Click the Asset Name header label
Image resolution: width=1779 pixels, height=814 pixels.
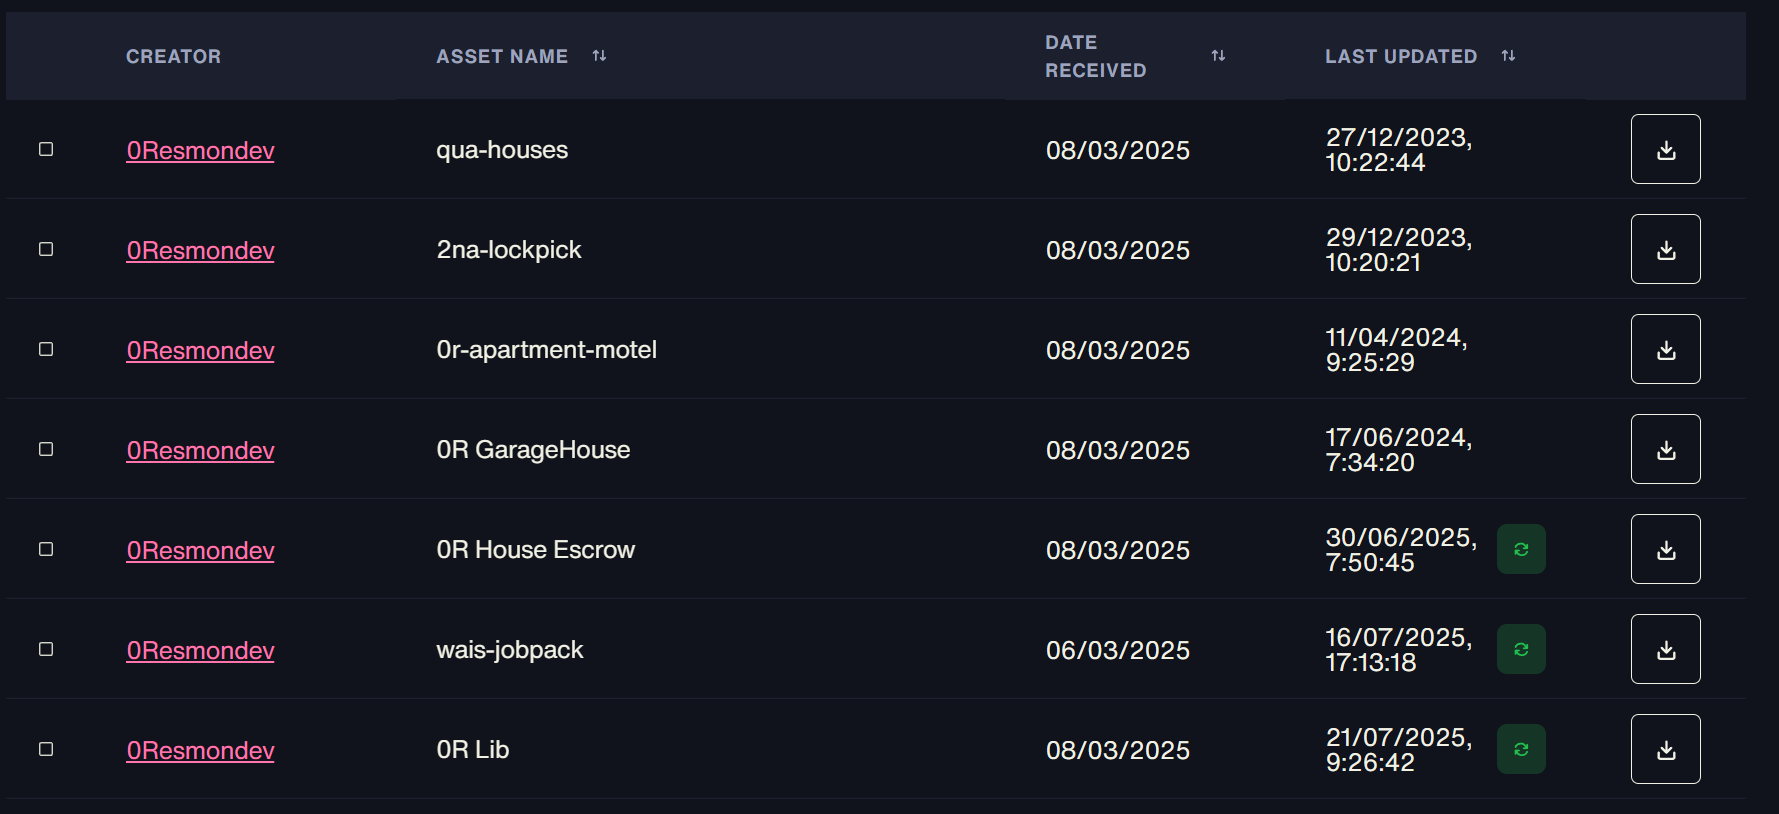tap(502, 57)
